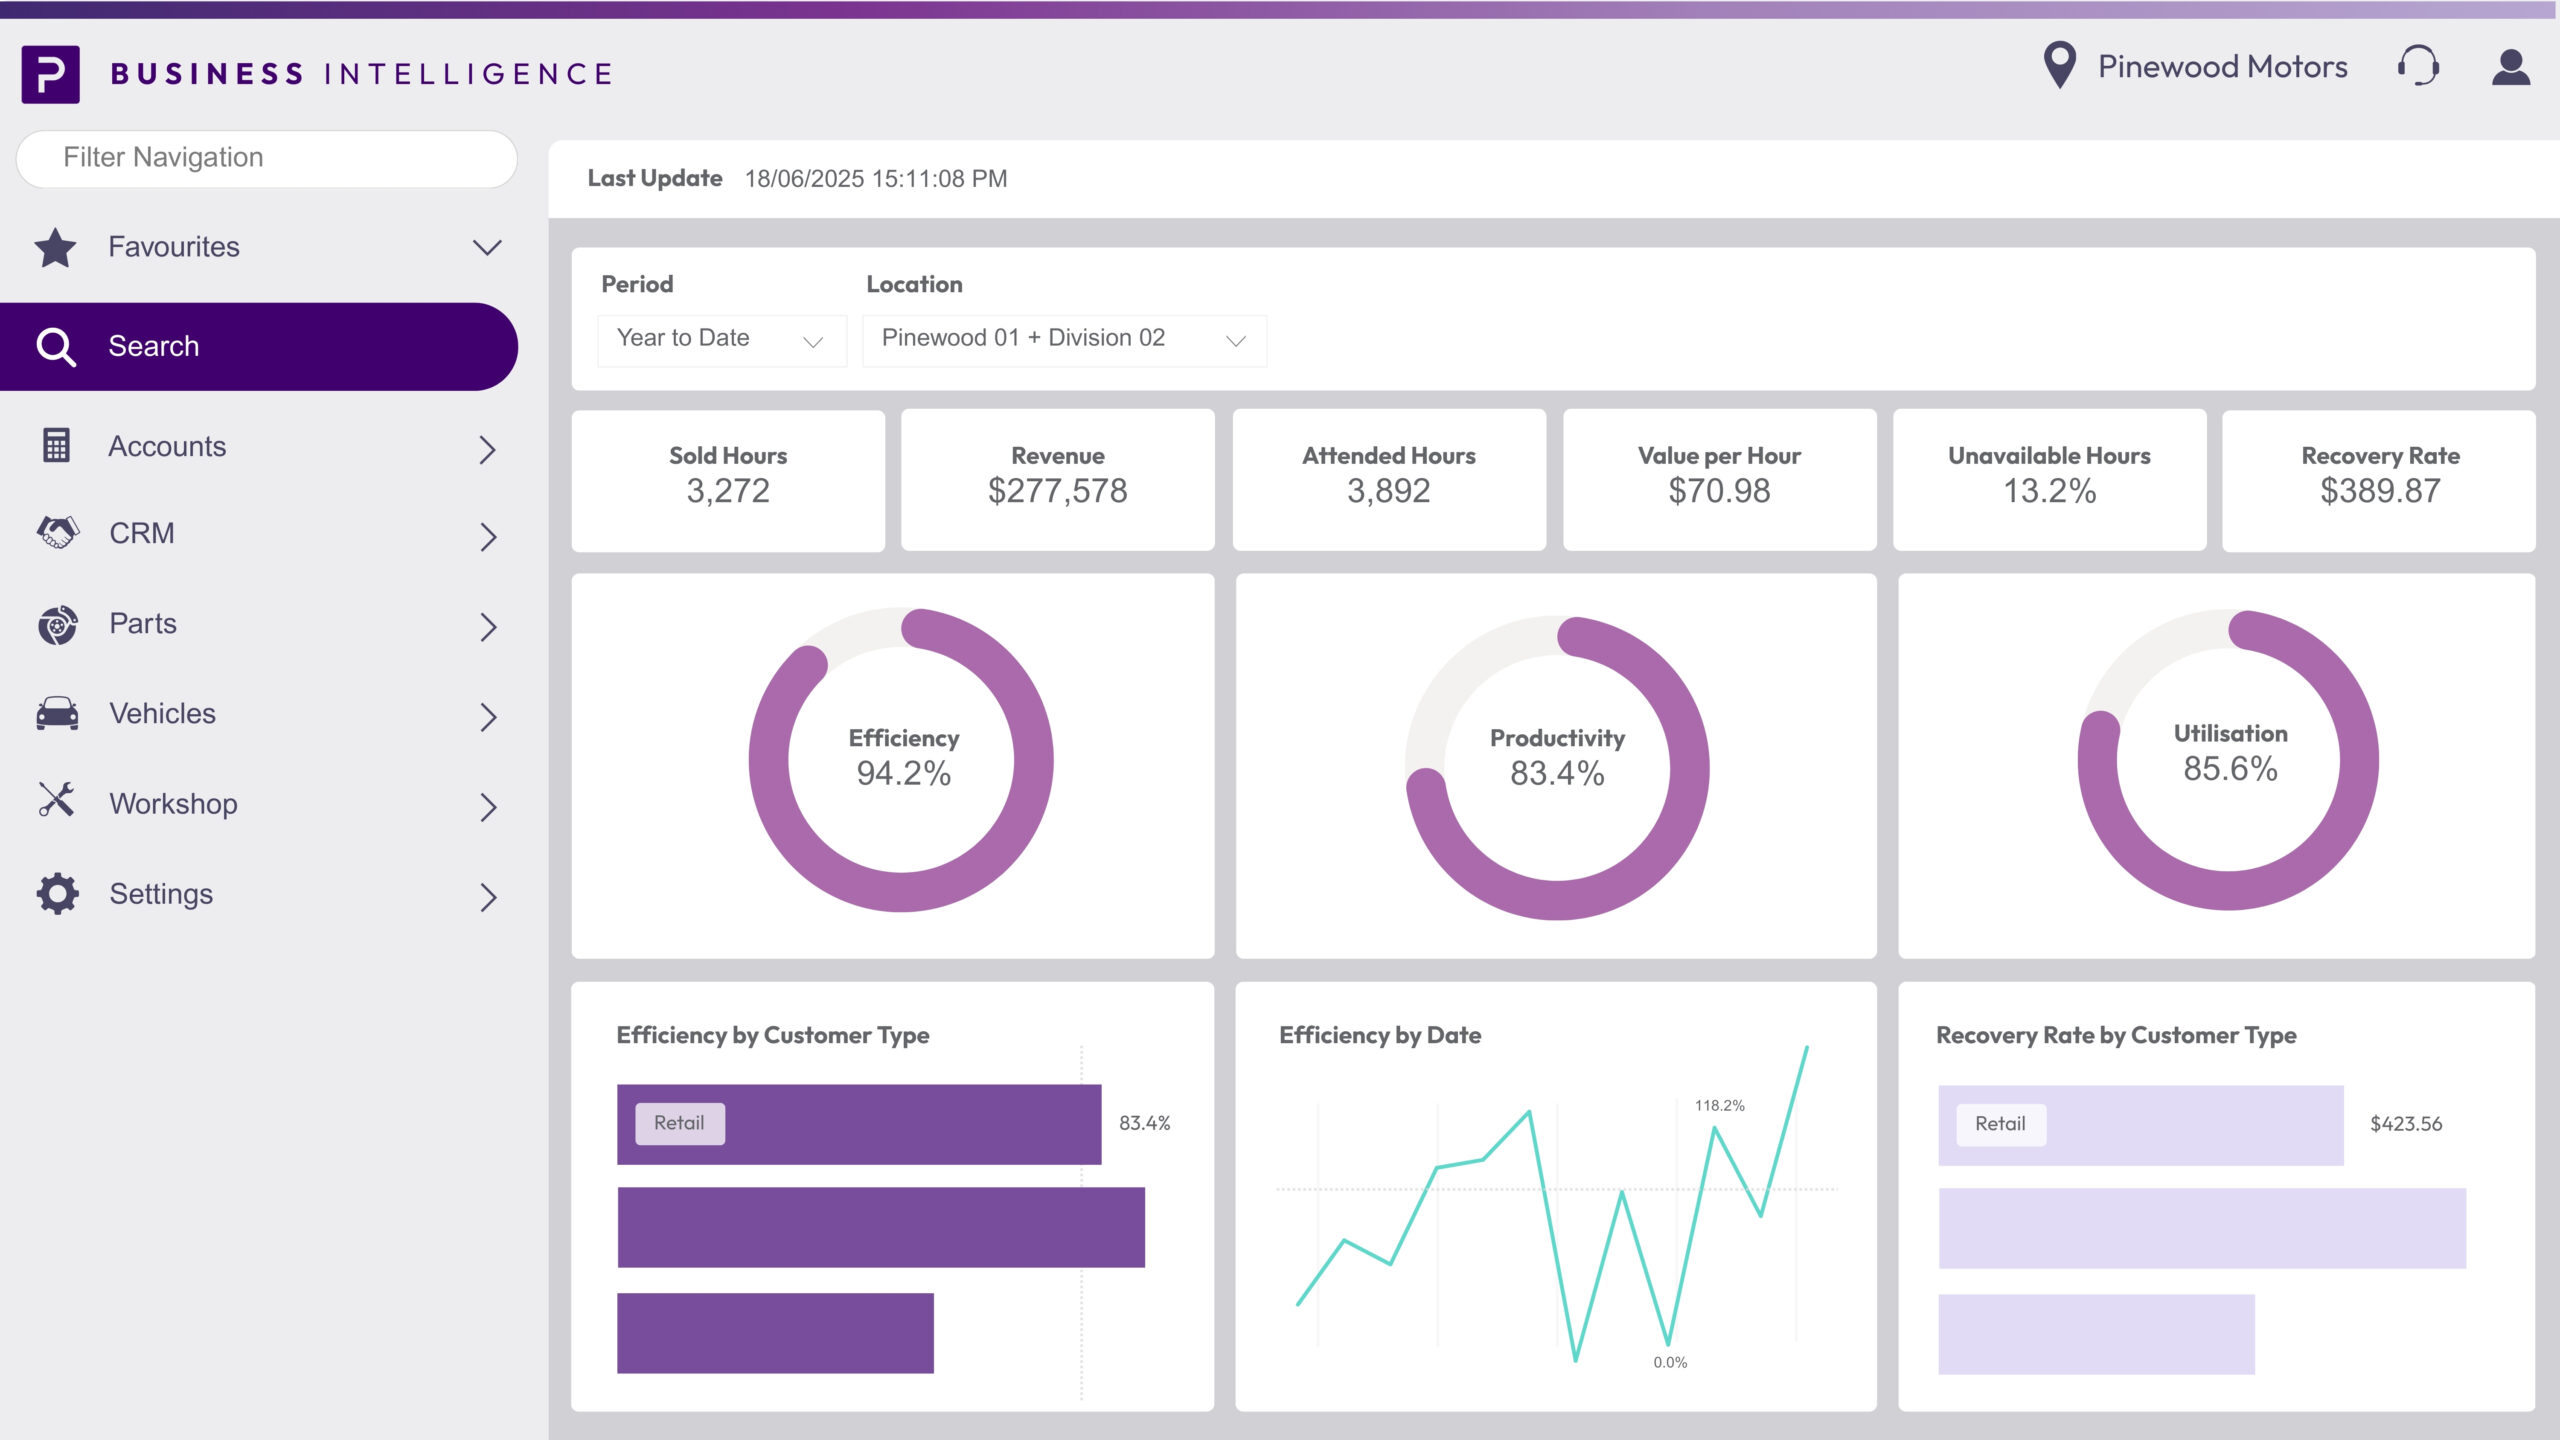The width and height of the screenshot is (2560, 1440).
Task: Click the Accounts calculator icon
Action: (x=56, y=446)
